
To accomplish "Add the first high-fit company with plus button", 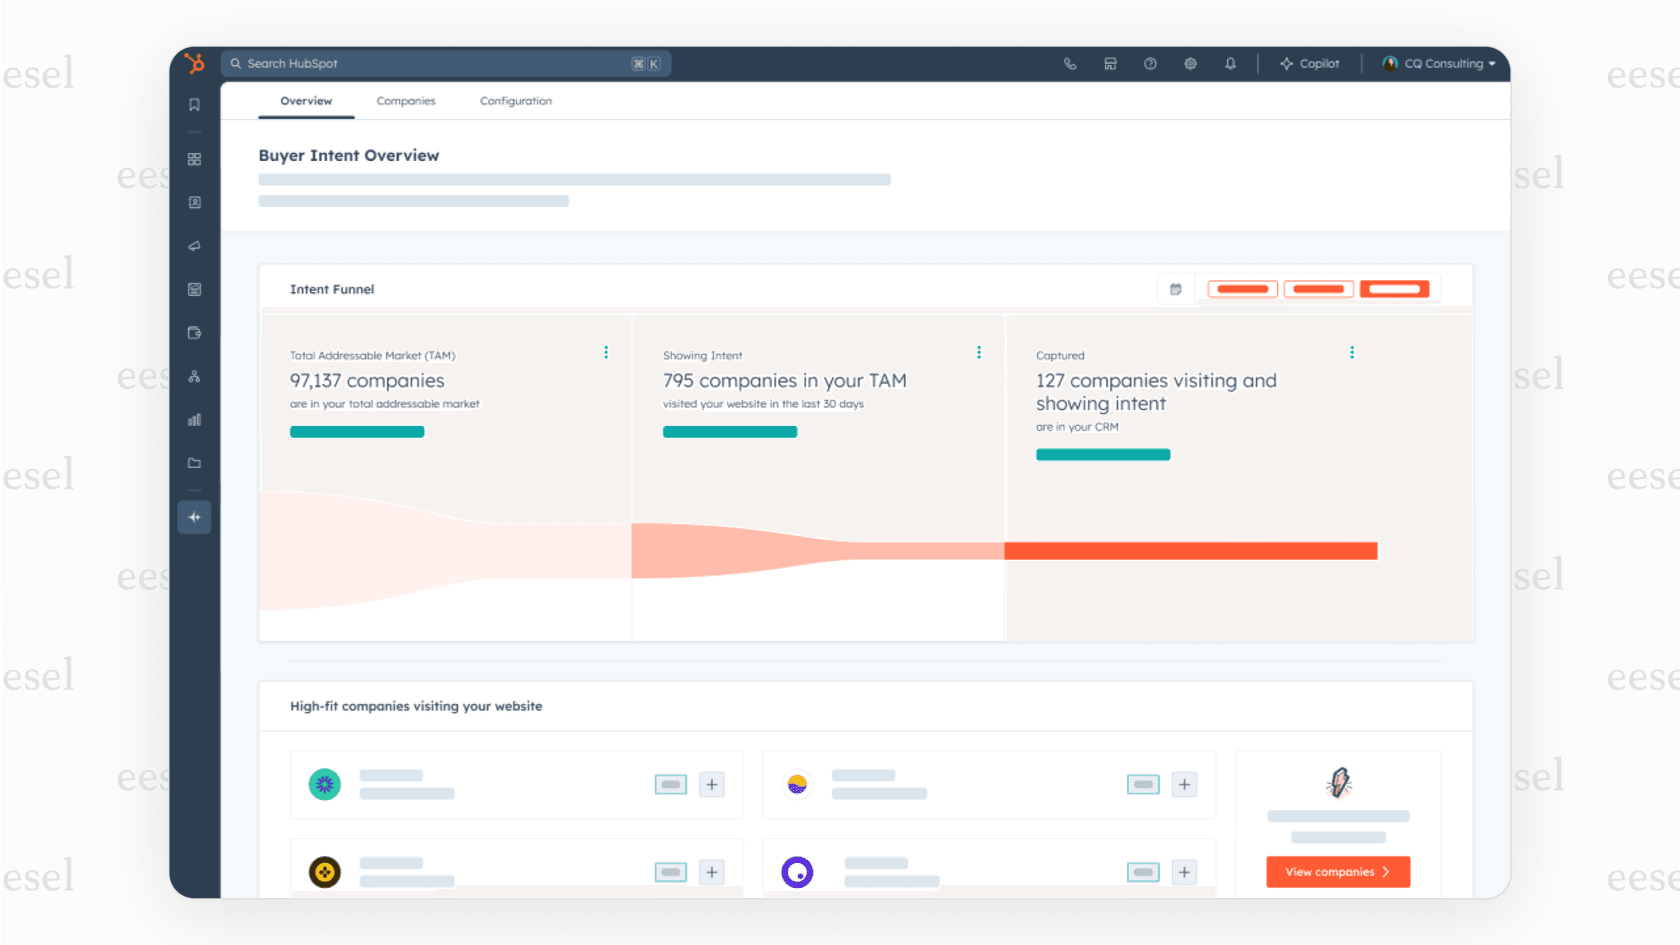I will [x=712, y=784].
